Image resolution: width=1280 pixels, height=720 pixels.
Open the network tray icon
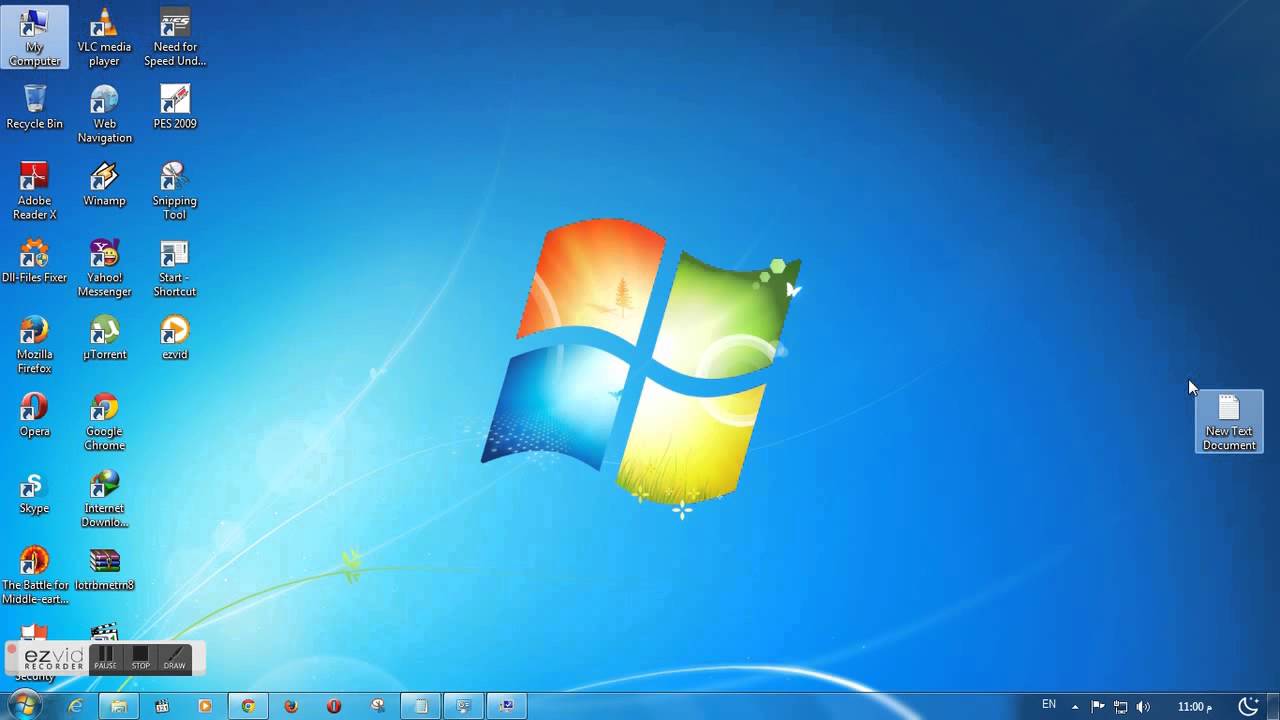point(1120,707)
